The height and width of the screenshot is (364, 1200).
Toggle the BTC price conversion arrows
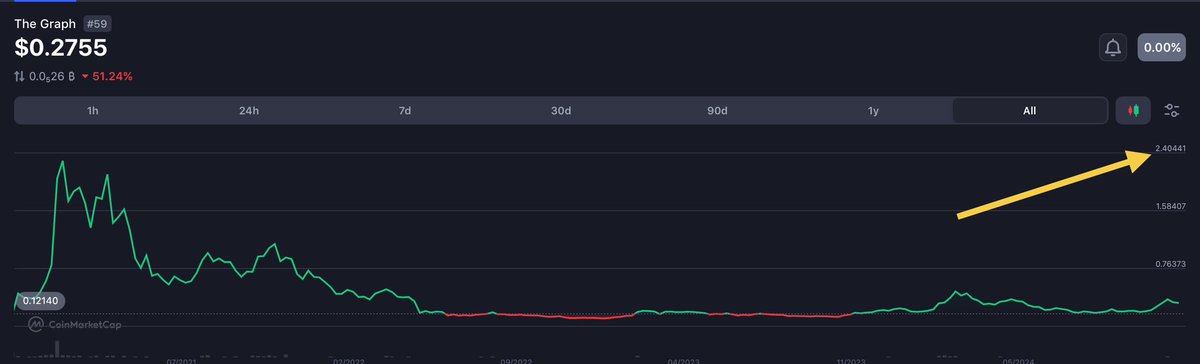[x=20, y=76]
